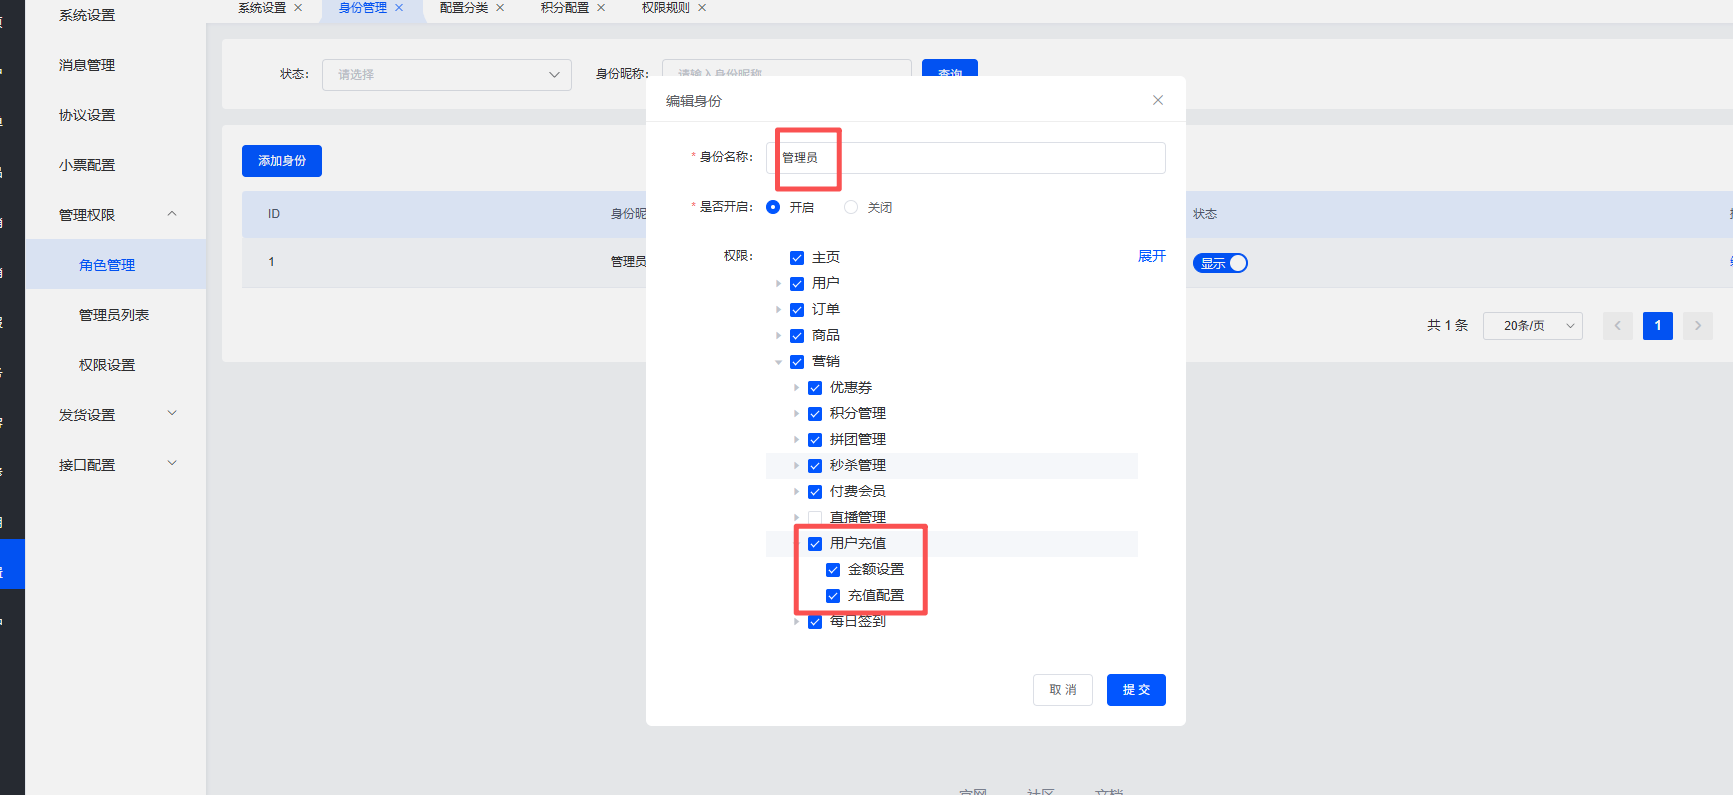This screenshot has height=795, width=1733.
Task: Click the 展开 link beside permissions
Action: (x=1152, y=256)
